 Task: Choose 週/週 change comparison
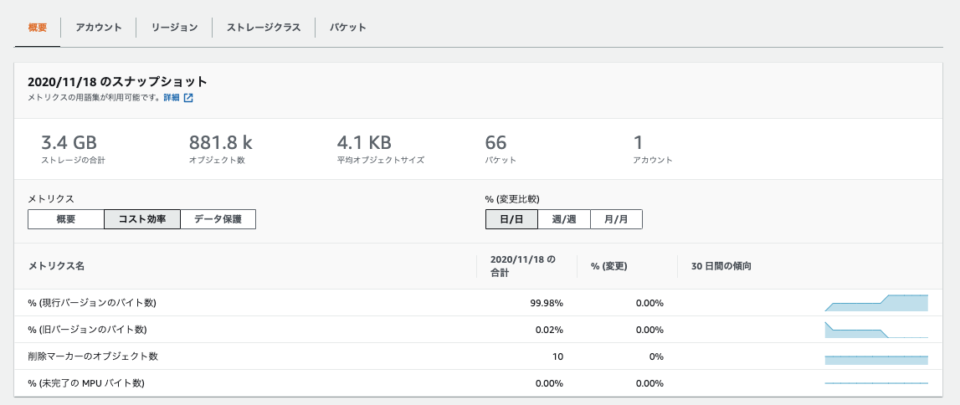tap(564, 219)
